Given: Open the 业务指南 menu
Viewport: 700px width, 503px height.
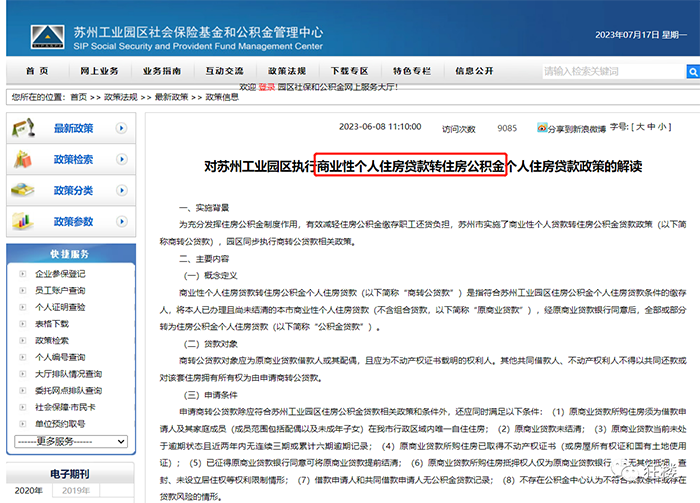Looking at the screenshot, I should coord(162,71).
